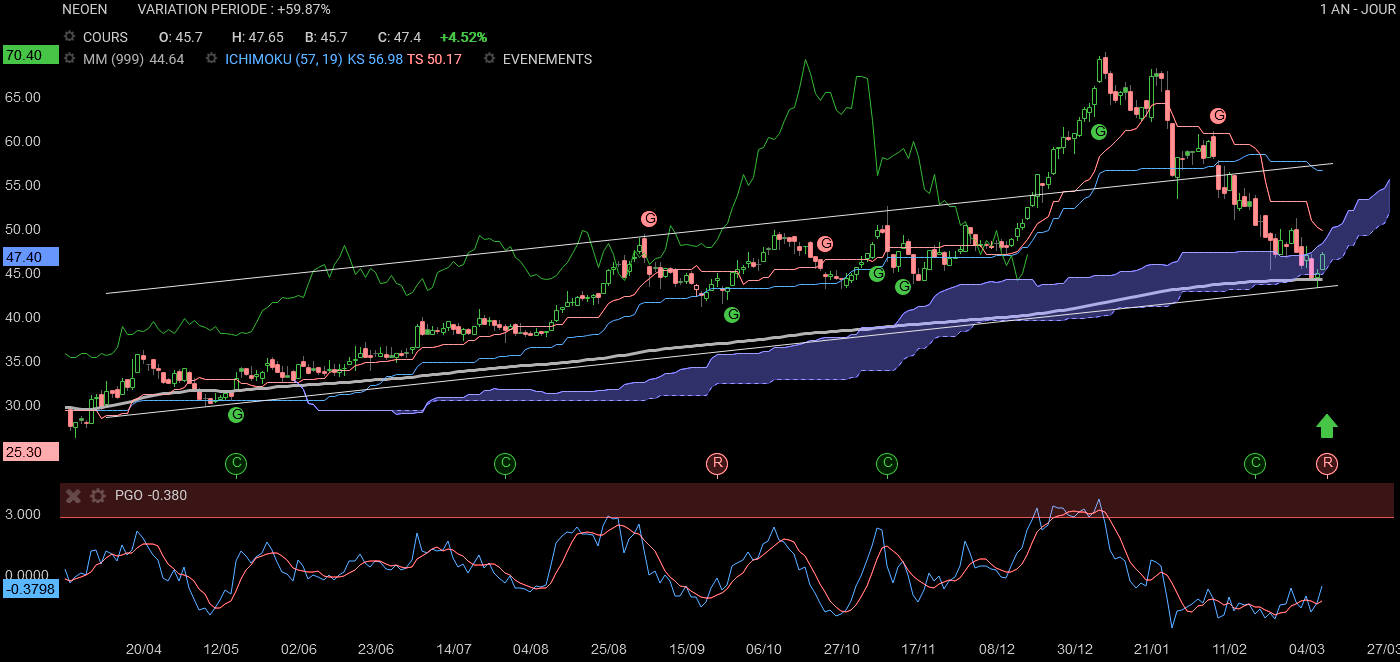Click the NEOEN ticker name

click(85, 9)
